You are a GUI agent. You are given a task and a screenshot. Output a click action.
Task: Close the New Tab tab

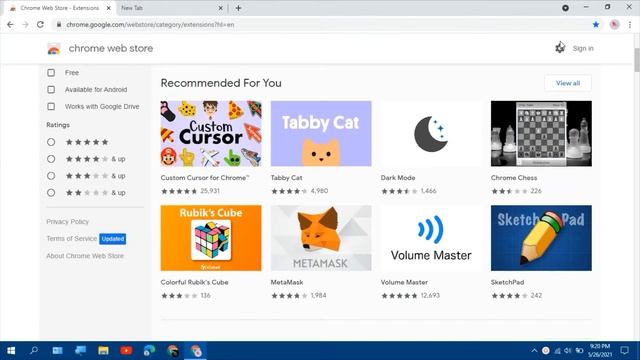pos(220,8)
